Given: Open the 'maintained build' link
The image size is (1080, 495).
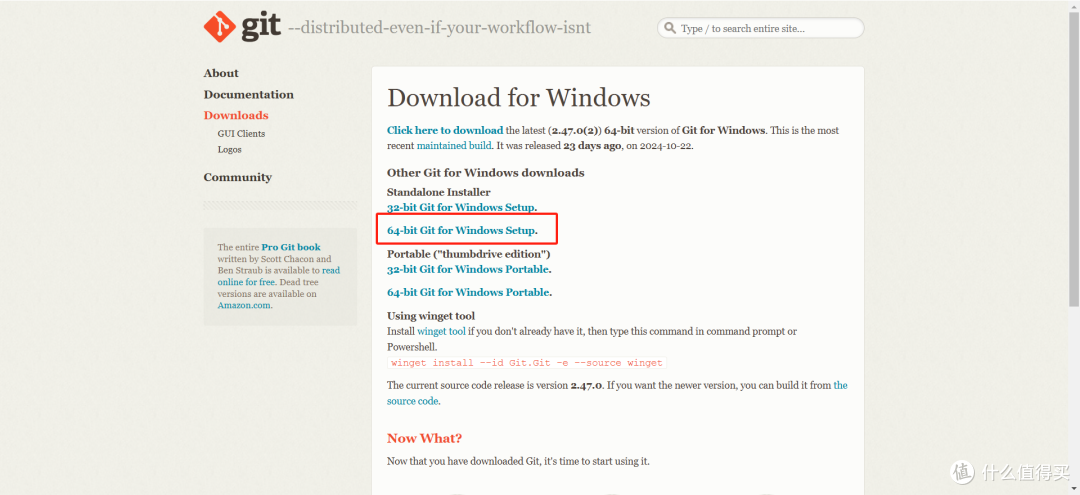Looking at the screenshot, I should pos(454,146).
